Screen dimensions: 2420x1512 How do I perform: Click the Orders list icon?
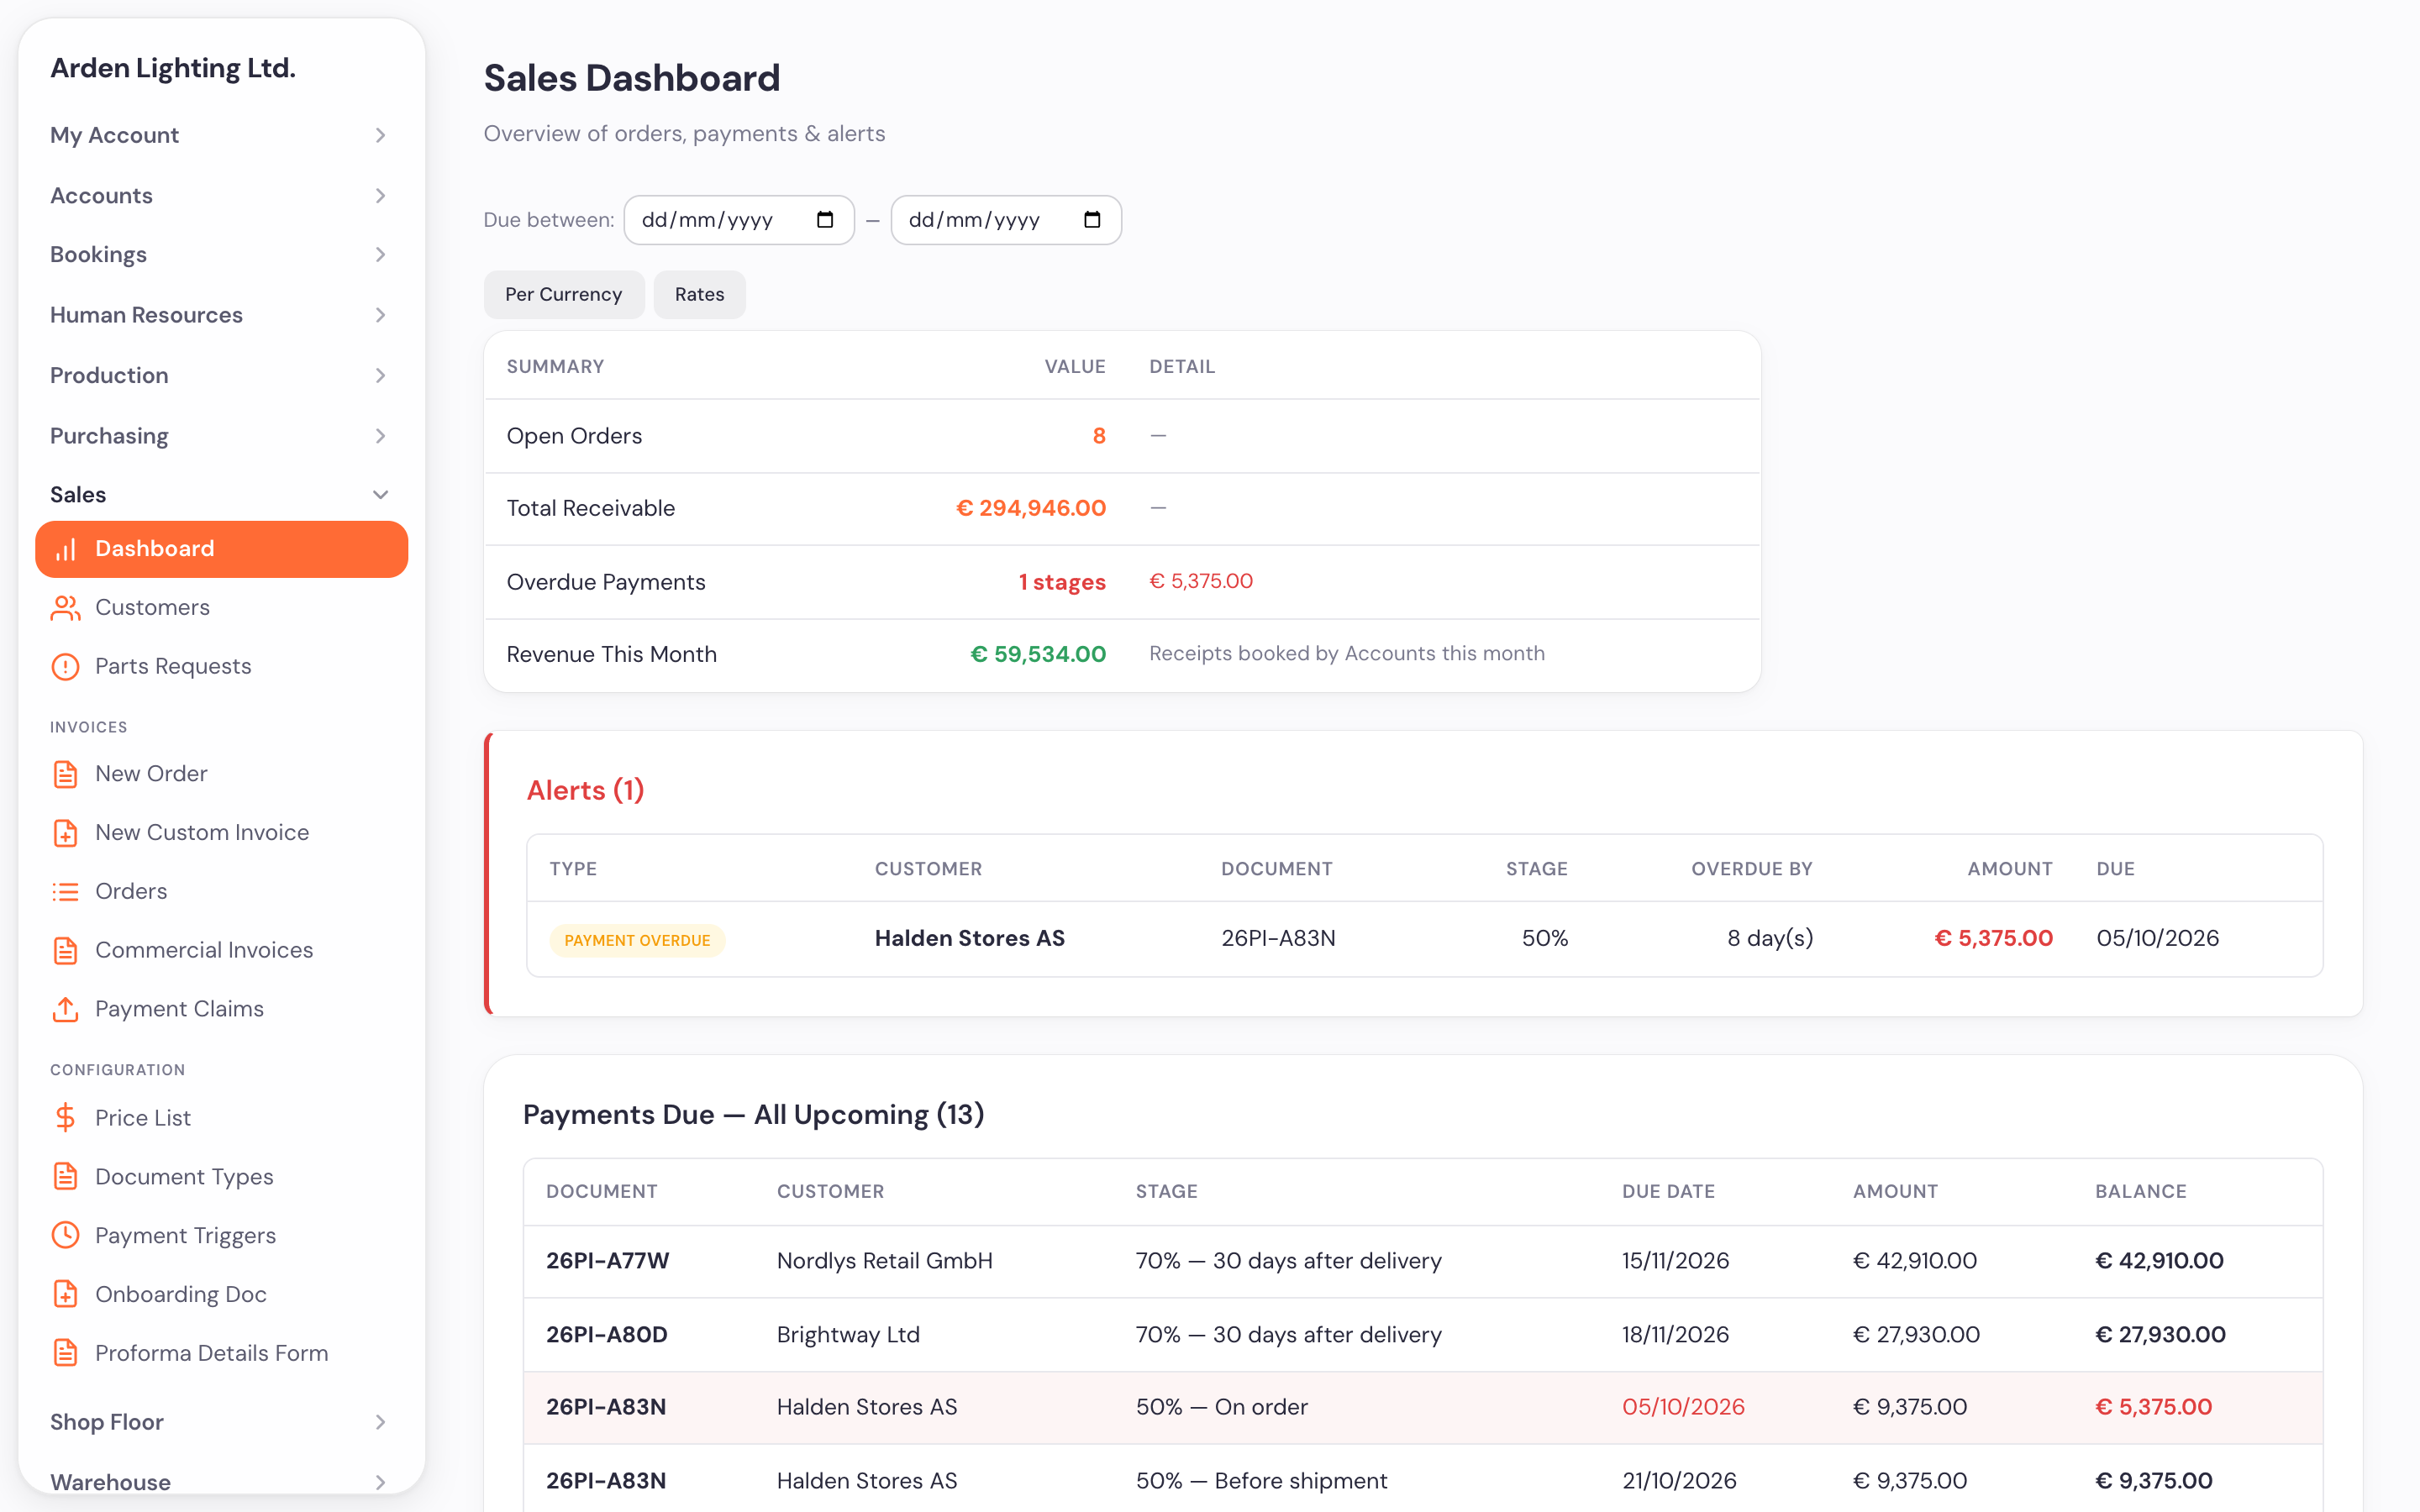[x=66, y=891]
